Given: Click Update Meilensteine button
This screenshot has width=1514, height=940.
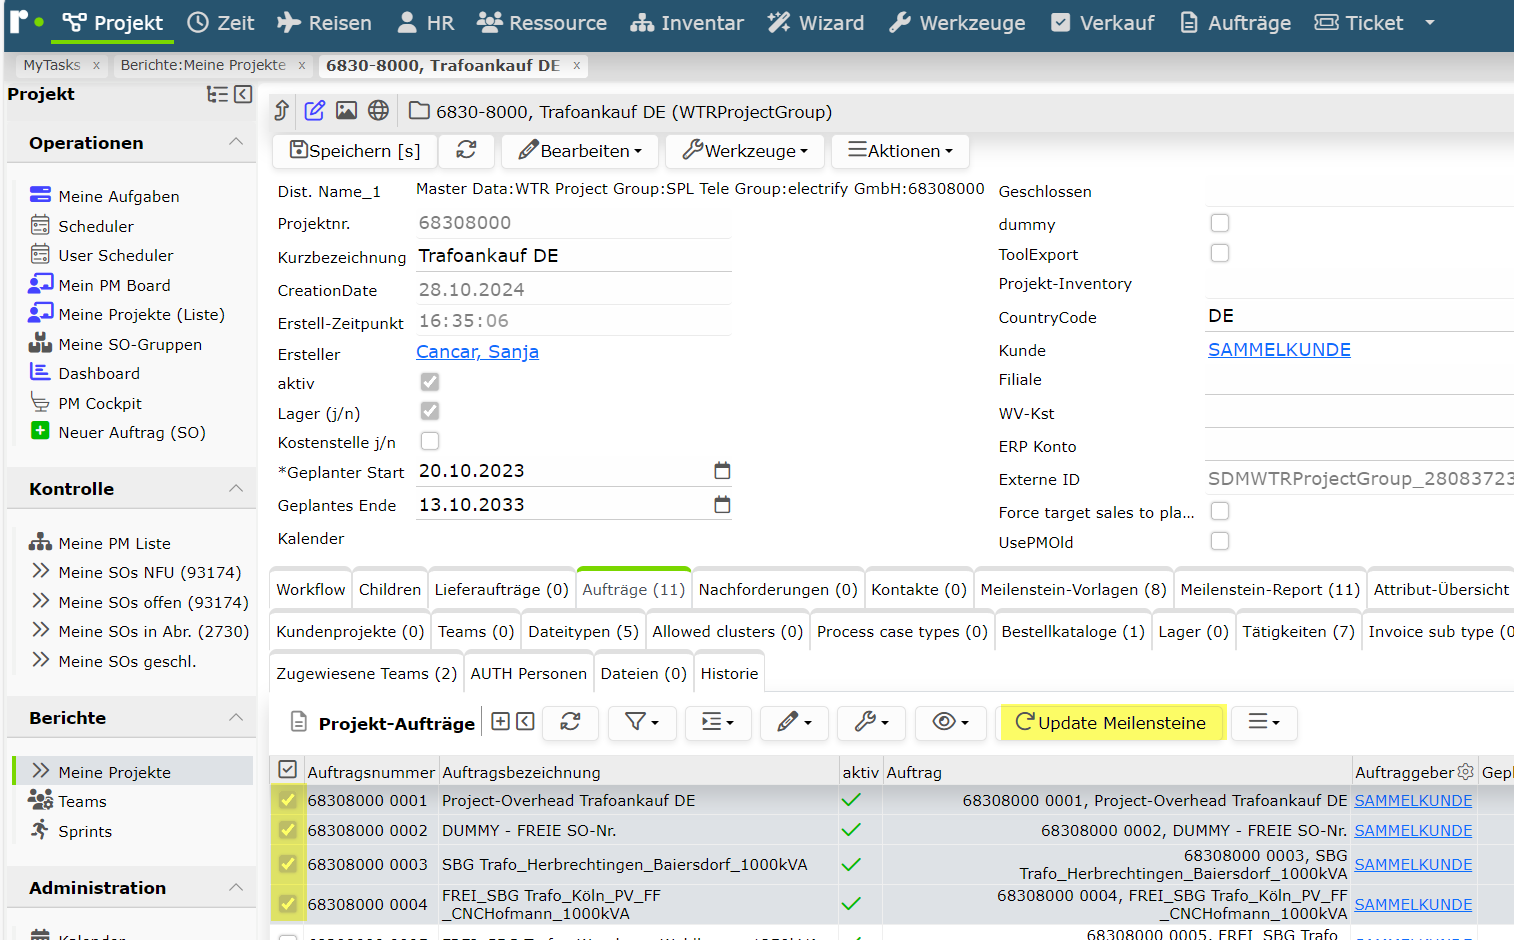Looking at the screenshot, I should tap(1111, 722).
